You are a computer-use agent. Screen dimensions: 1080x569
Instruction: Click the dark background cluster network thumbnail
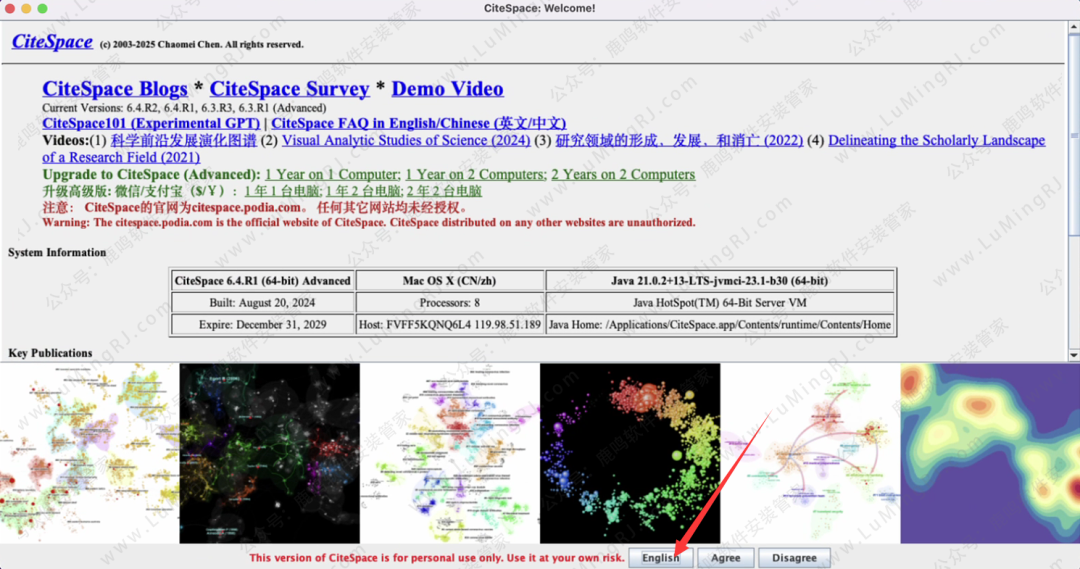269,453
